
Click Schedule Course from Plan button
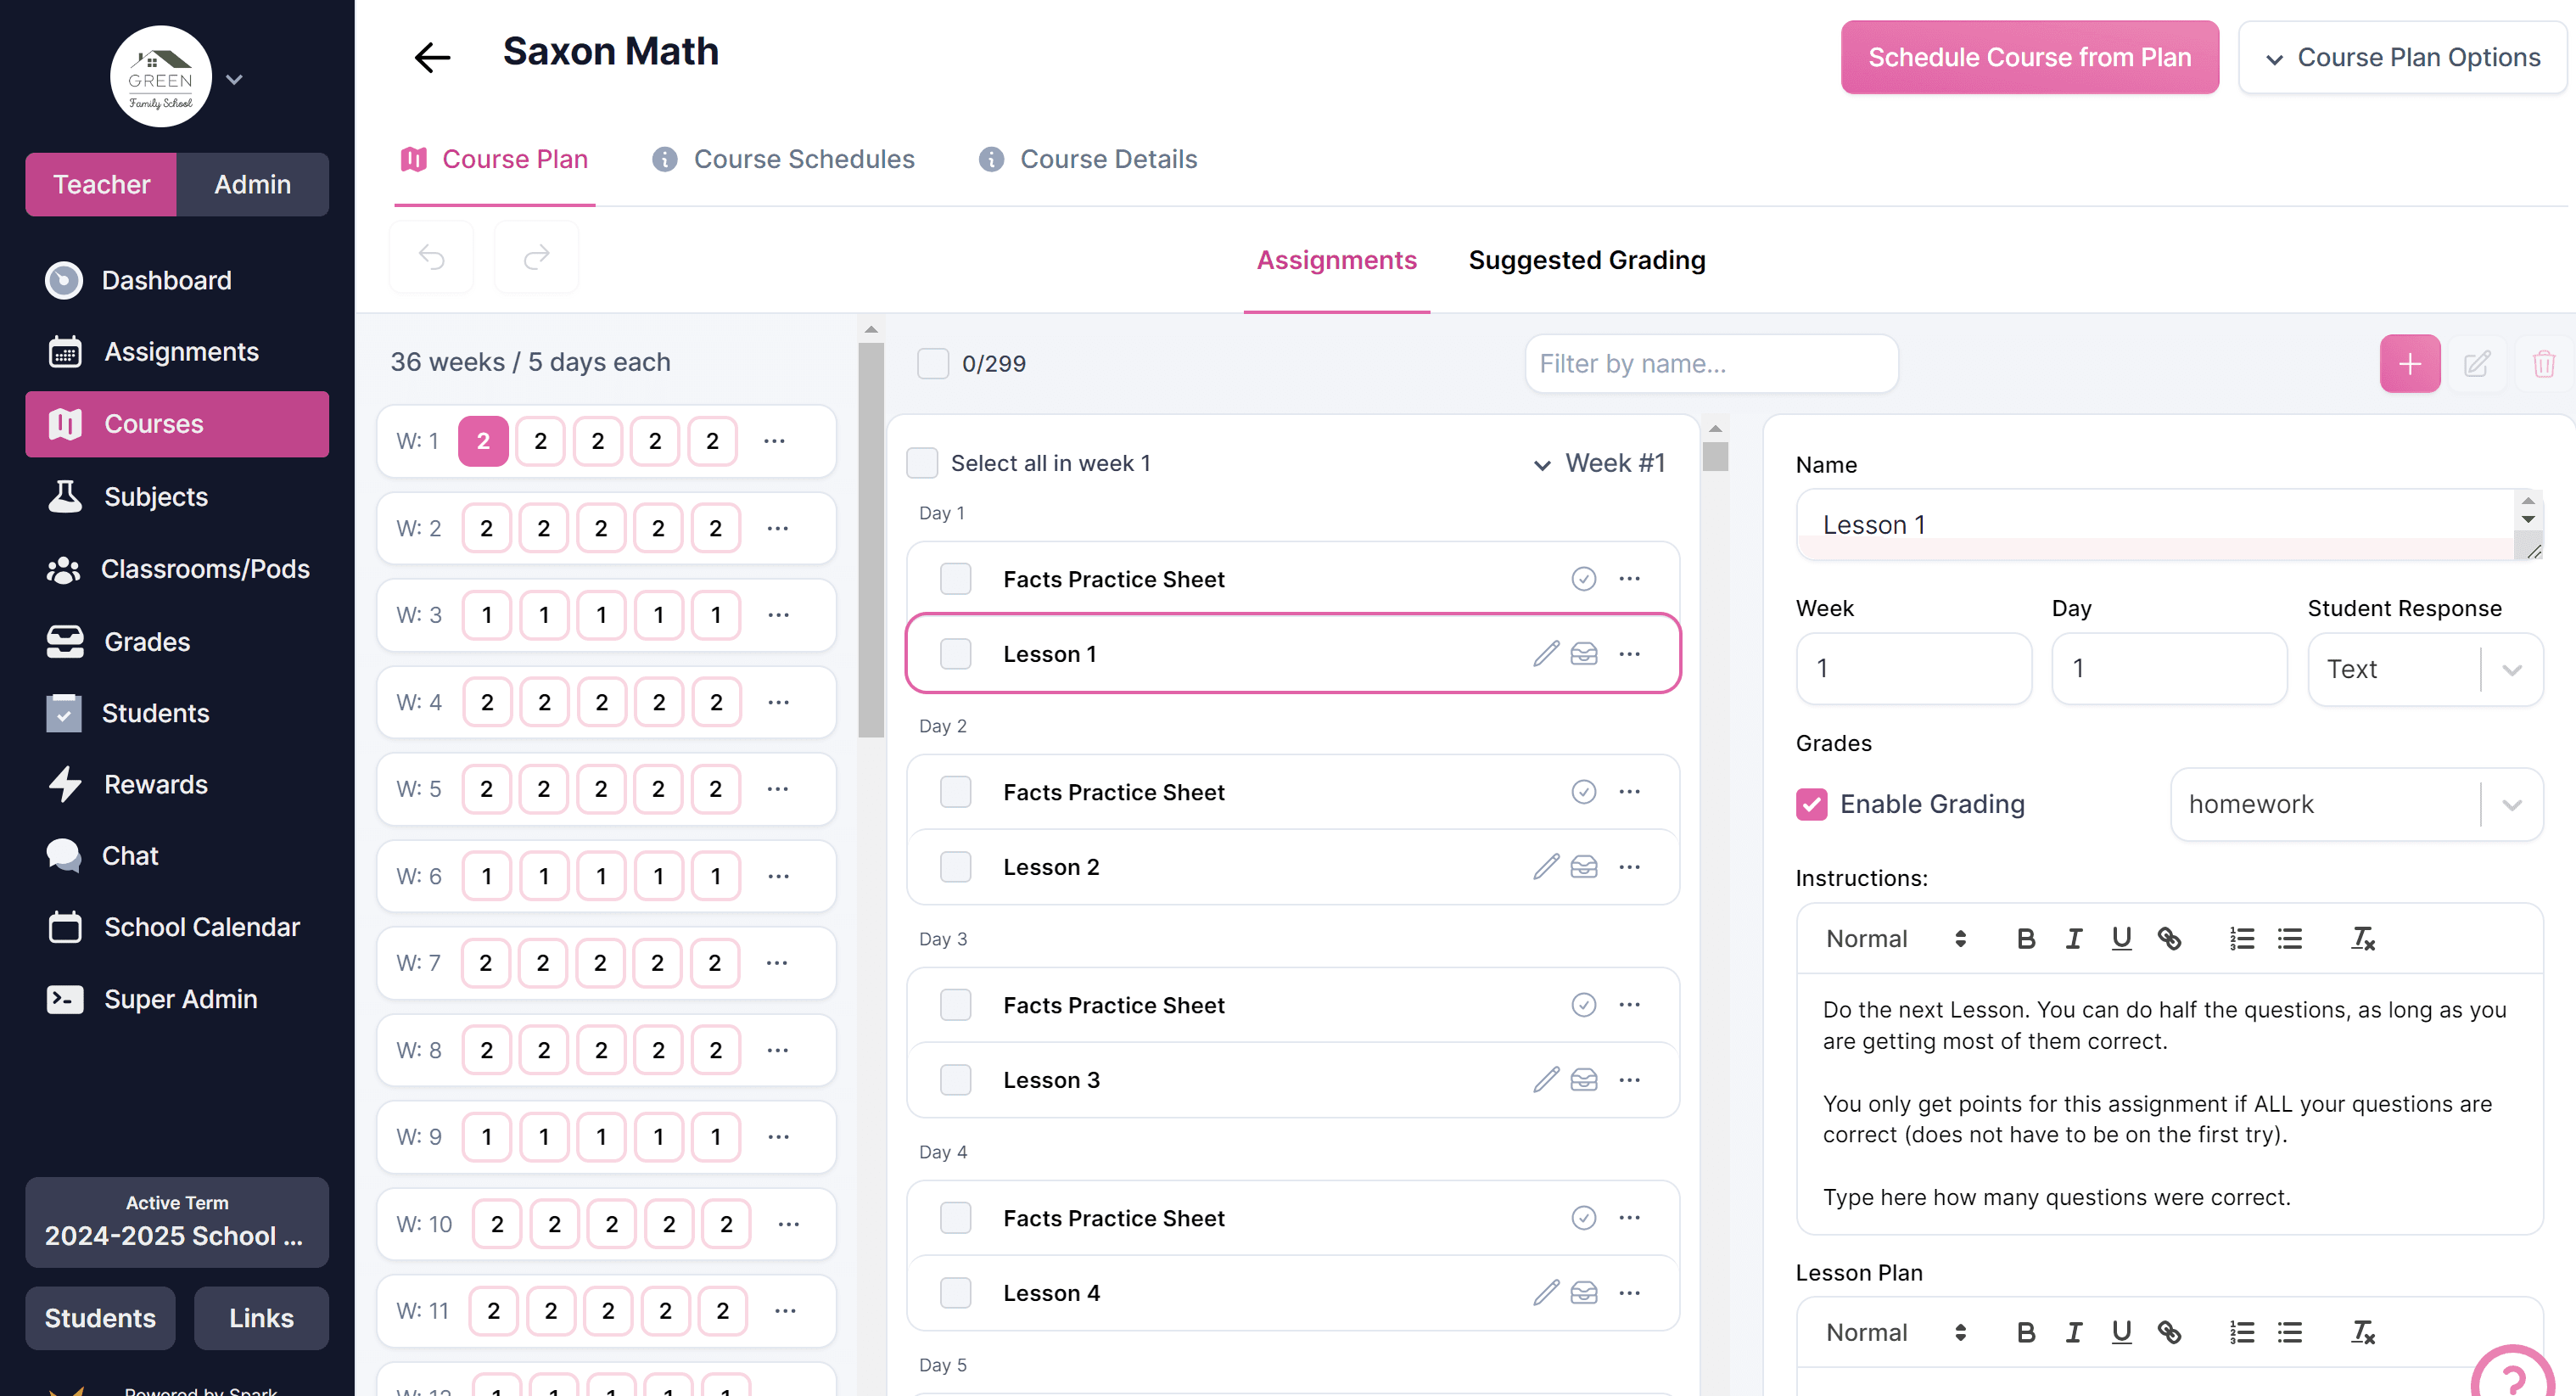tap(2029, 57)
